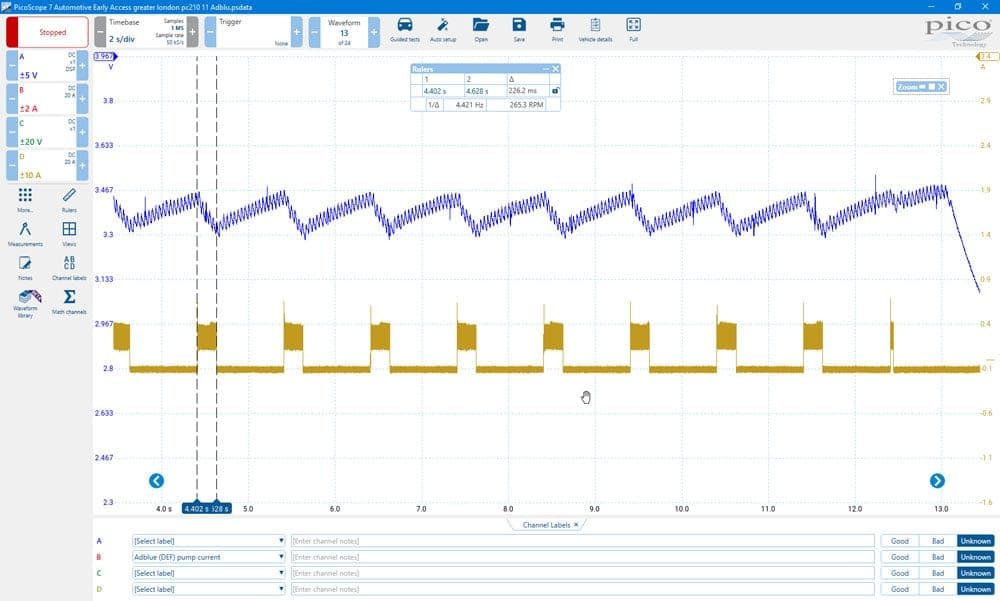Image resolution: width=1000 pixels, height=601 pixels.
Task: Expand channel A label dropdown
Action: click(x=209, y=541)
